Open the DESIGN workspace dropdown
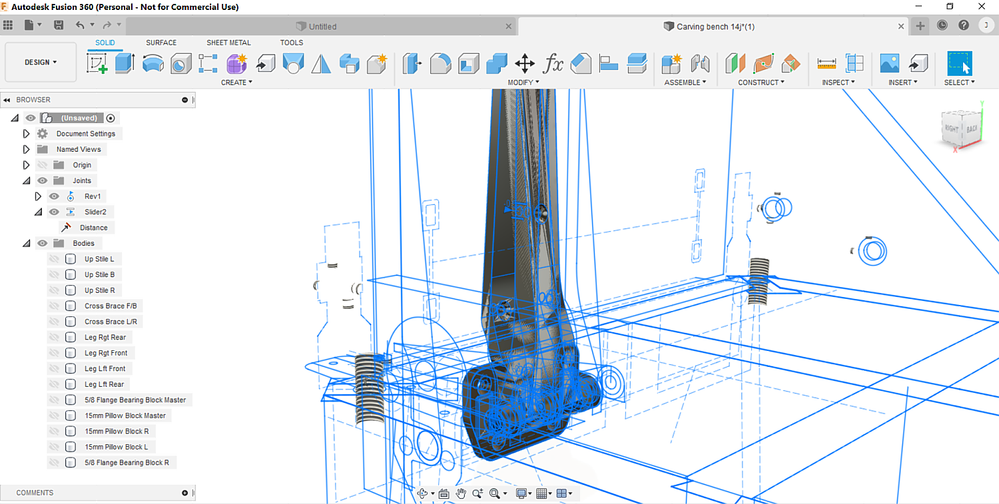The width and height of the screenshot is (999, 504). pos(40,62)
